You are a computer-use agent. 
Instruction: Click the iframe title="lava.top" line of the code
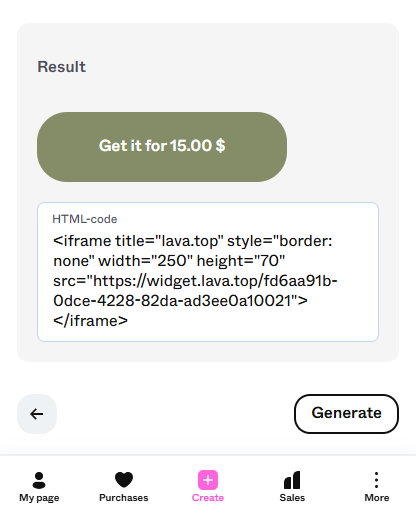click(x=193, y=241)
